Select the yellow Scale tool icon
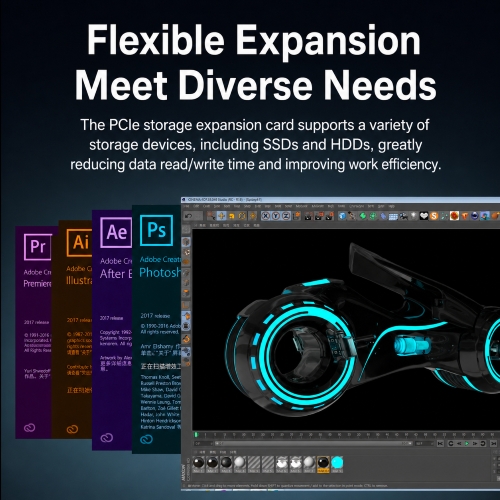Image resolution: width=500 pixels, height=500 pixels. pos(232,216)
